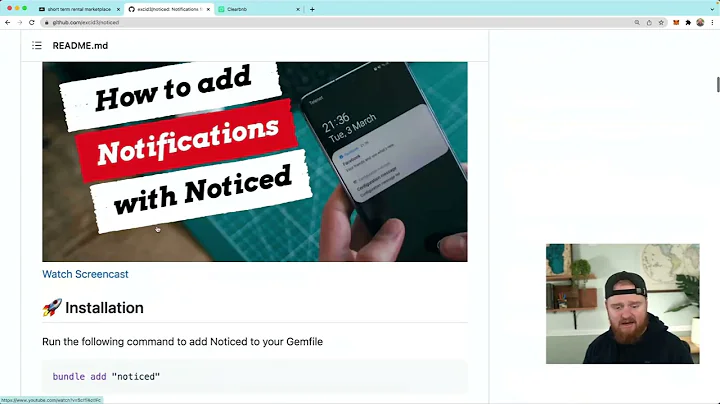720x404 pixels.
Task: Open Chrome three-dot menu
Action: (x=712, y=22)
